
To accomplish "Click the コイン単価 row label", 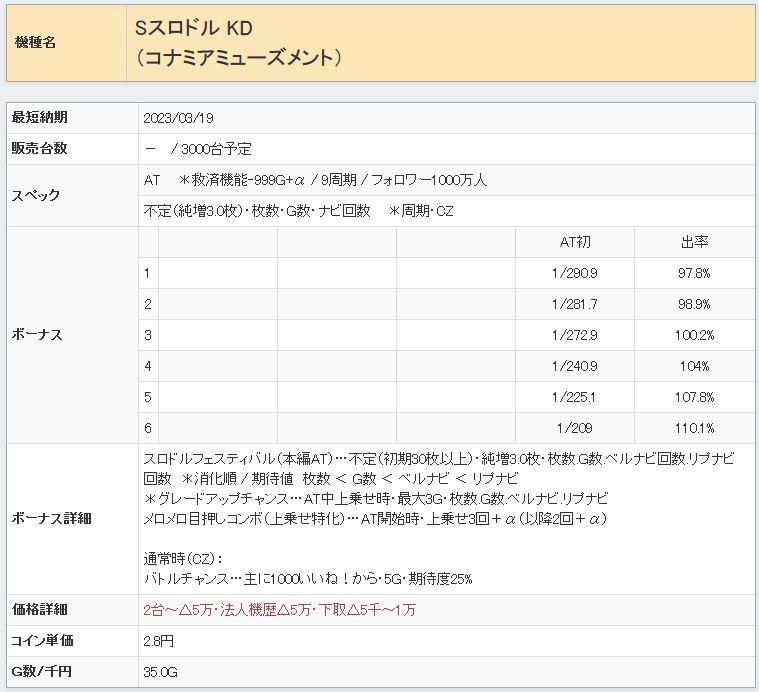I will [43, 641].
